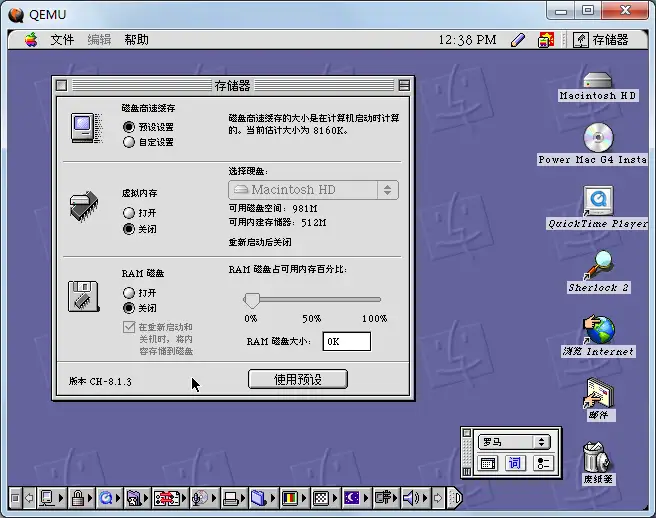Open the Apple menu
Viewport: 656px width, 518px height.
click(31, 40)
